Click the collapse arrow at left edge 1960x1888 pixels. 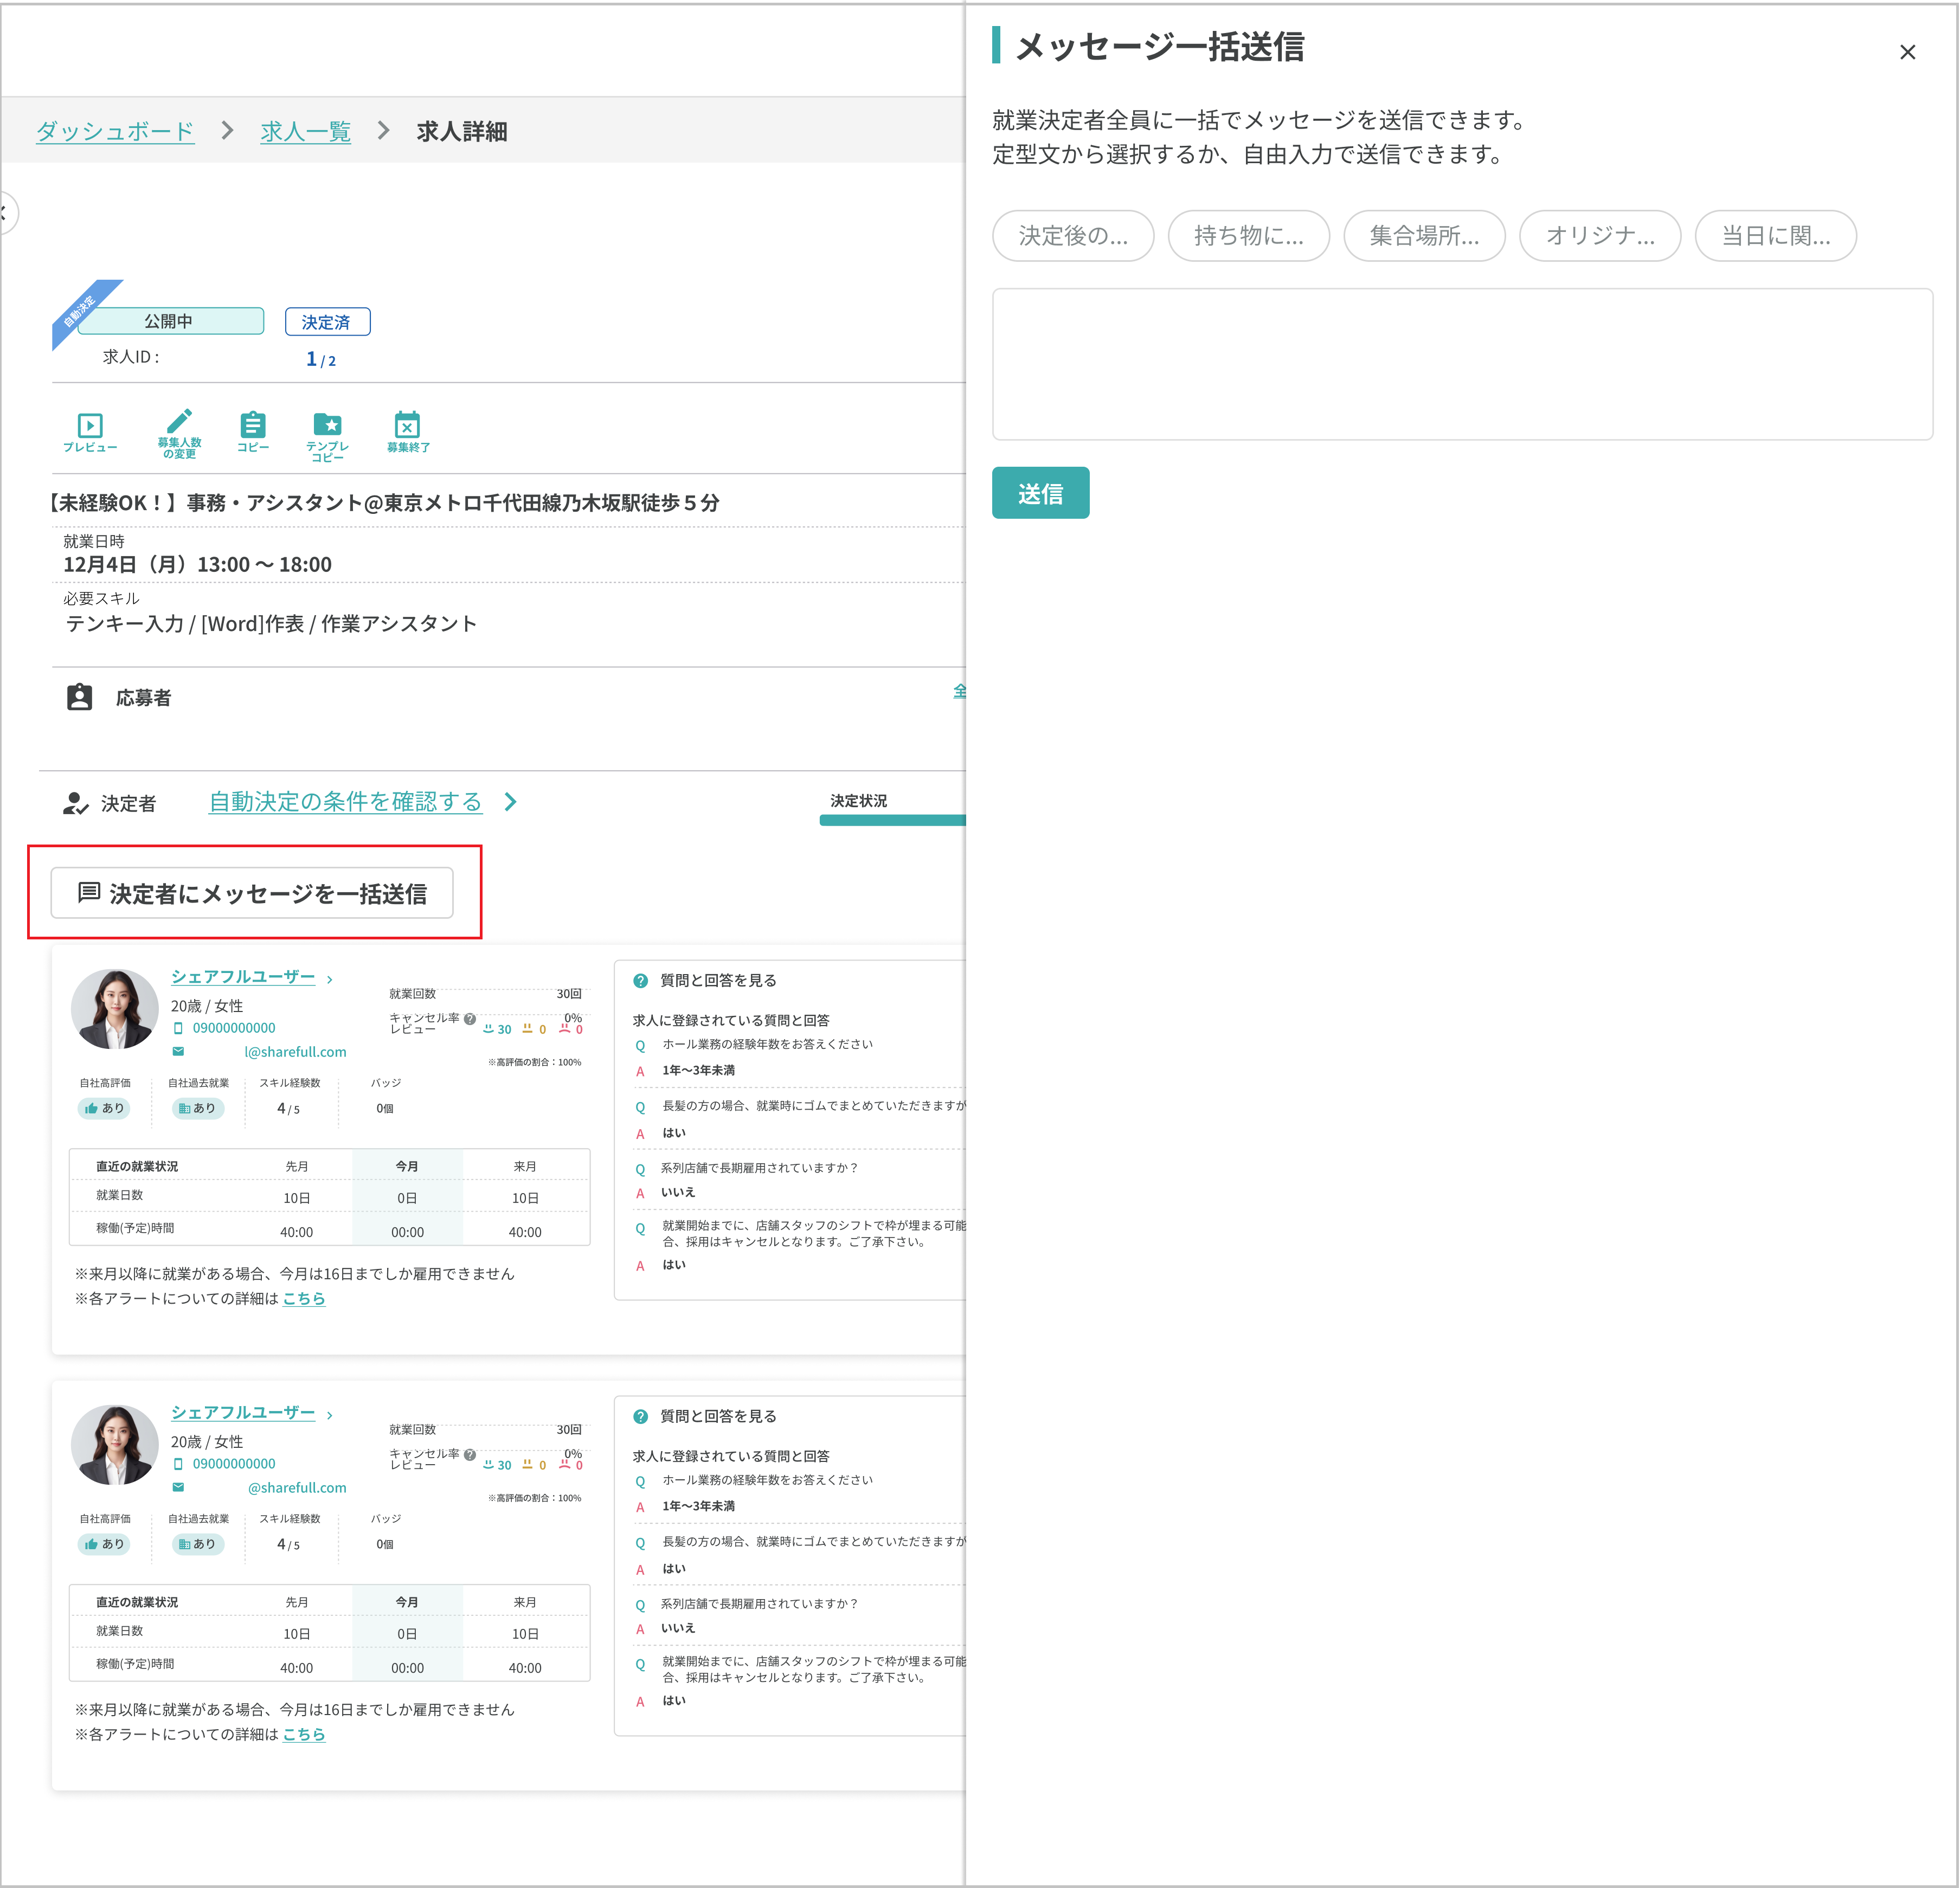[x=5, y=213]
